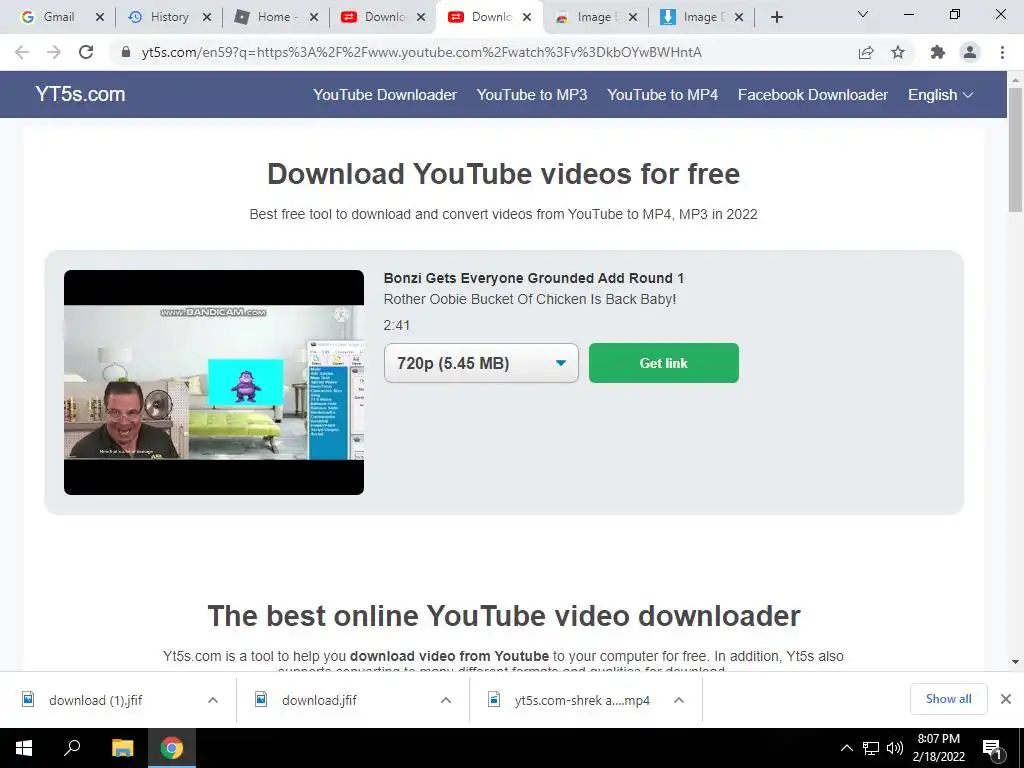Click the address bar URL
The width and height of the screenshot is (1024, 768).
tap(421, 52)
